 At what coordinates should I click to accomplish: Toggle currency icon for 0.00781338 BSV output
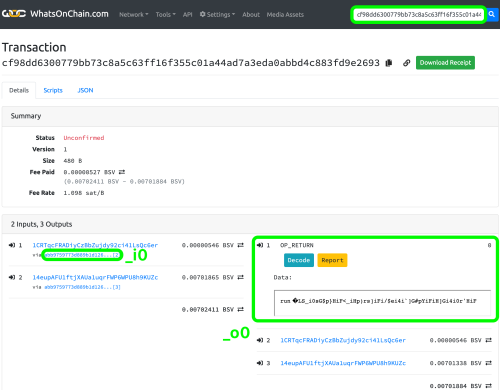[488, 363]
